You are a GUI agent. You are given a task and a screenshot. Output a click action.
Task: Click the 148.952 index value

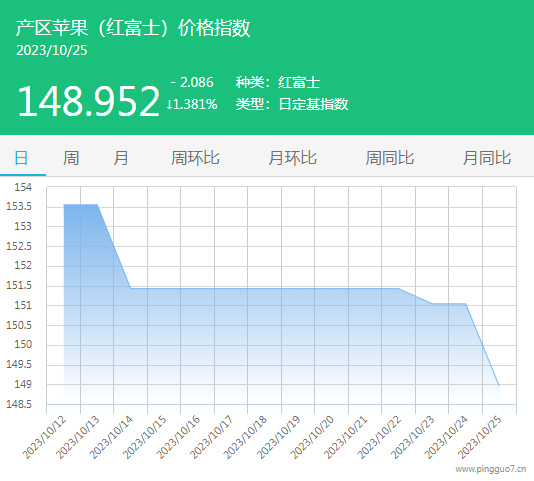coord(89,101)
